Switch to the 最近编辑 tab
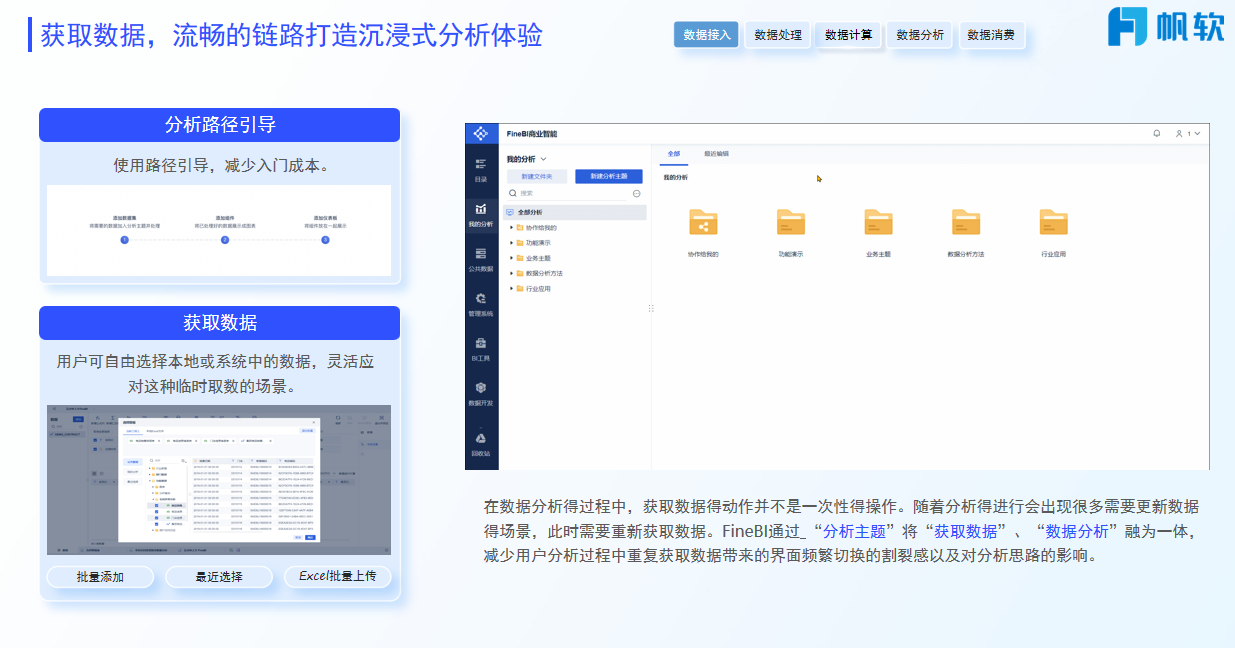The width and height of the screenshot is (1235, 648). tap(717, 154)
